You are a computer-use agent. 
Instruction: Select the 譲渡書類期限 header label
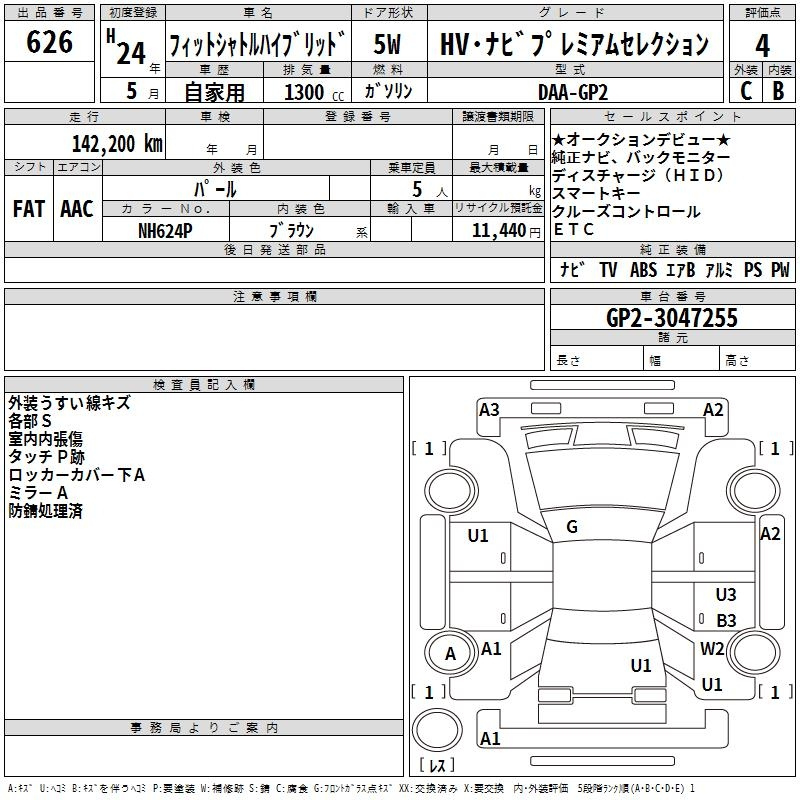[x=498, y=117]
